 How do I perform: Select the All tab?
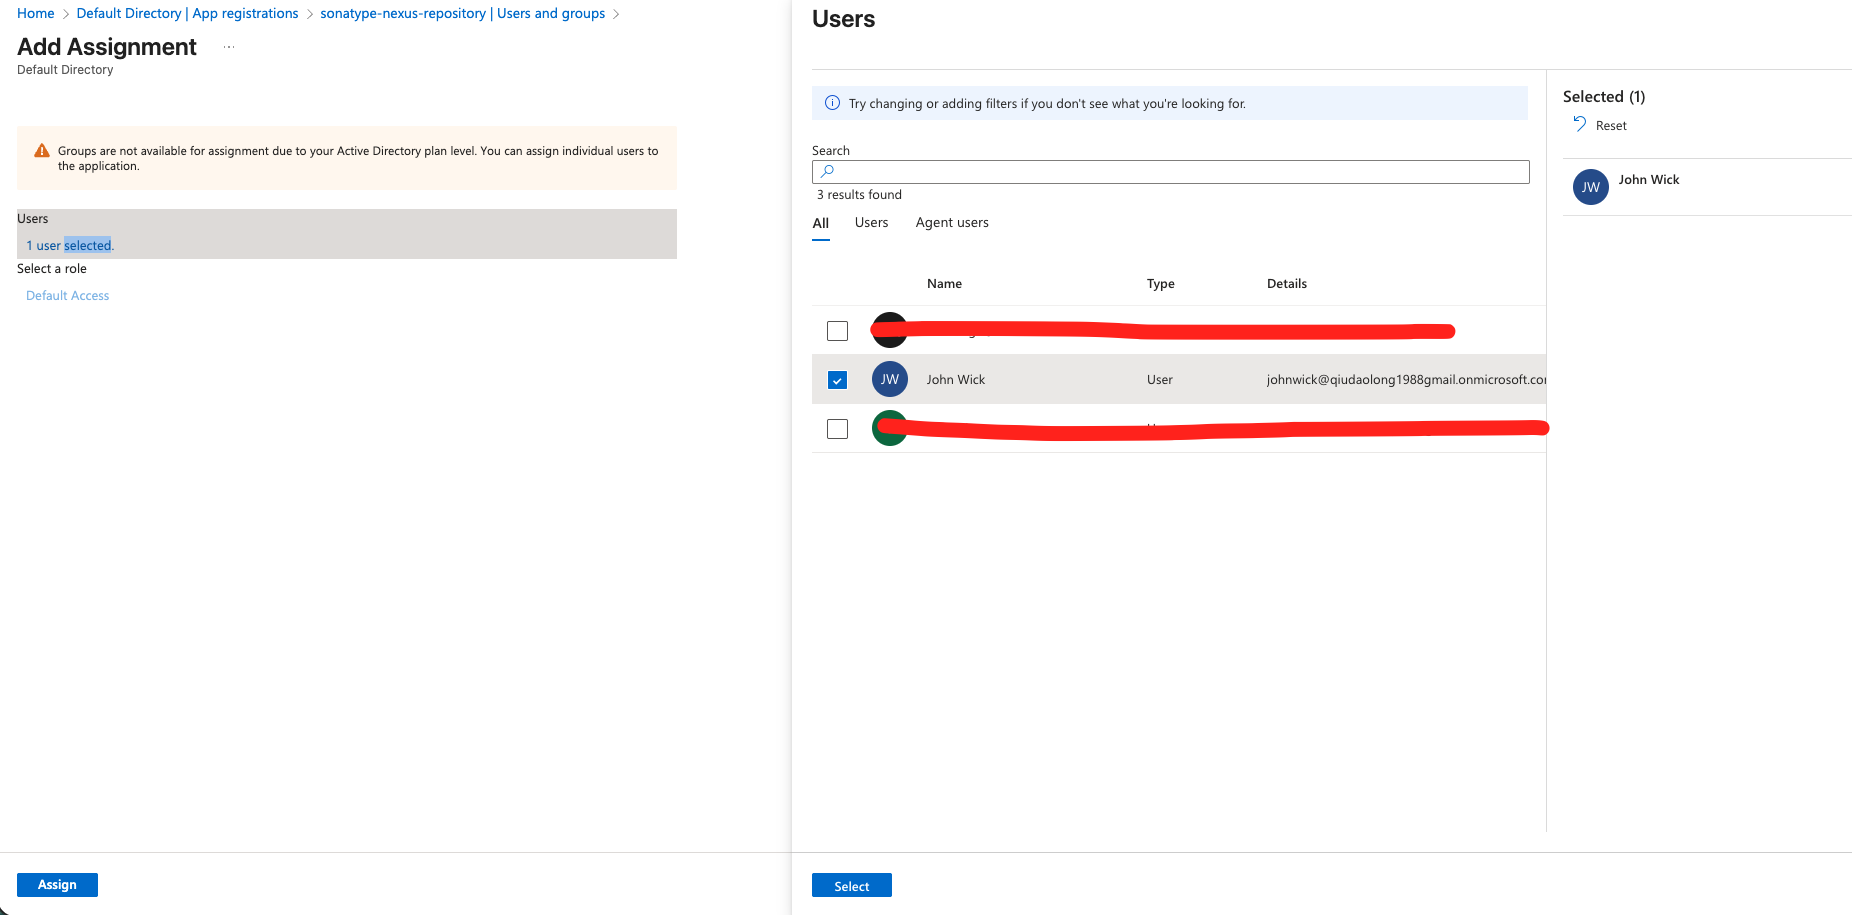[x=820, y=222]
